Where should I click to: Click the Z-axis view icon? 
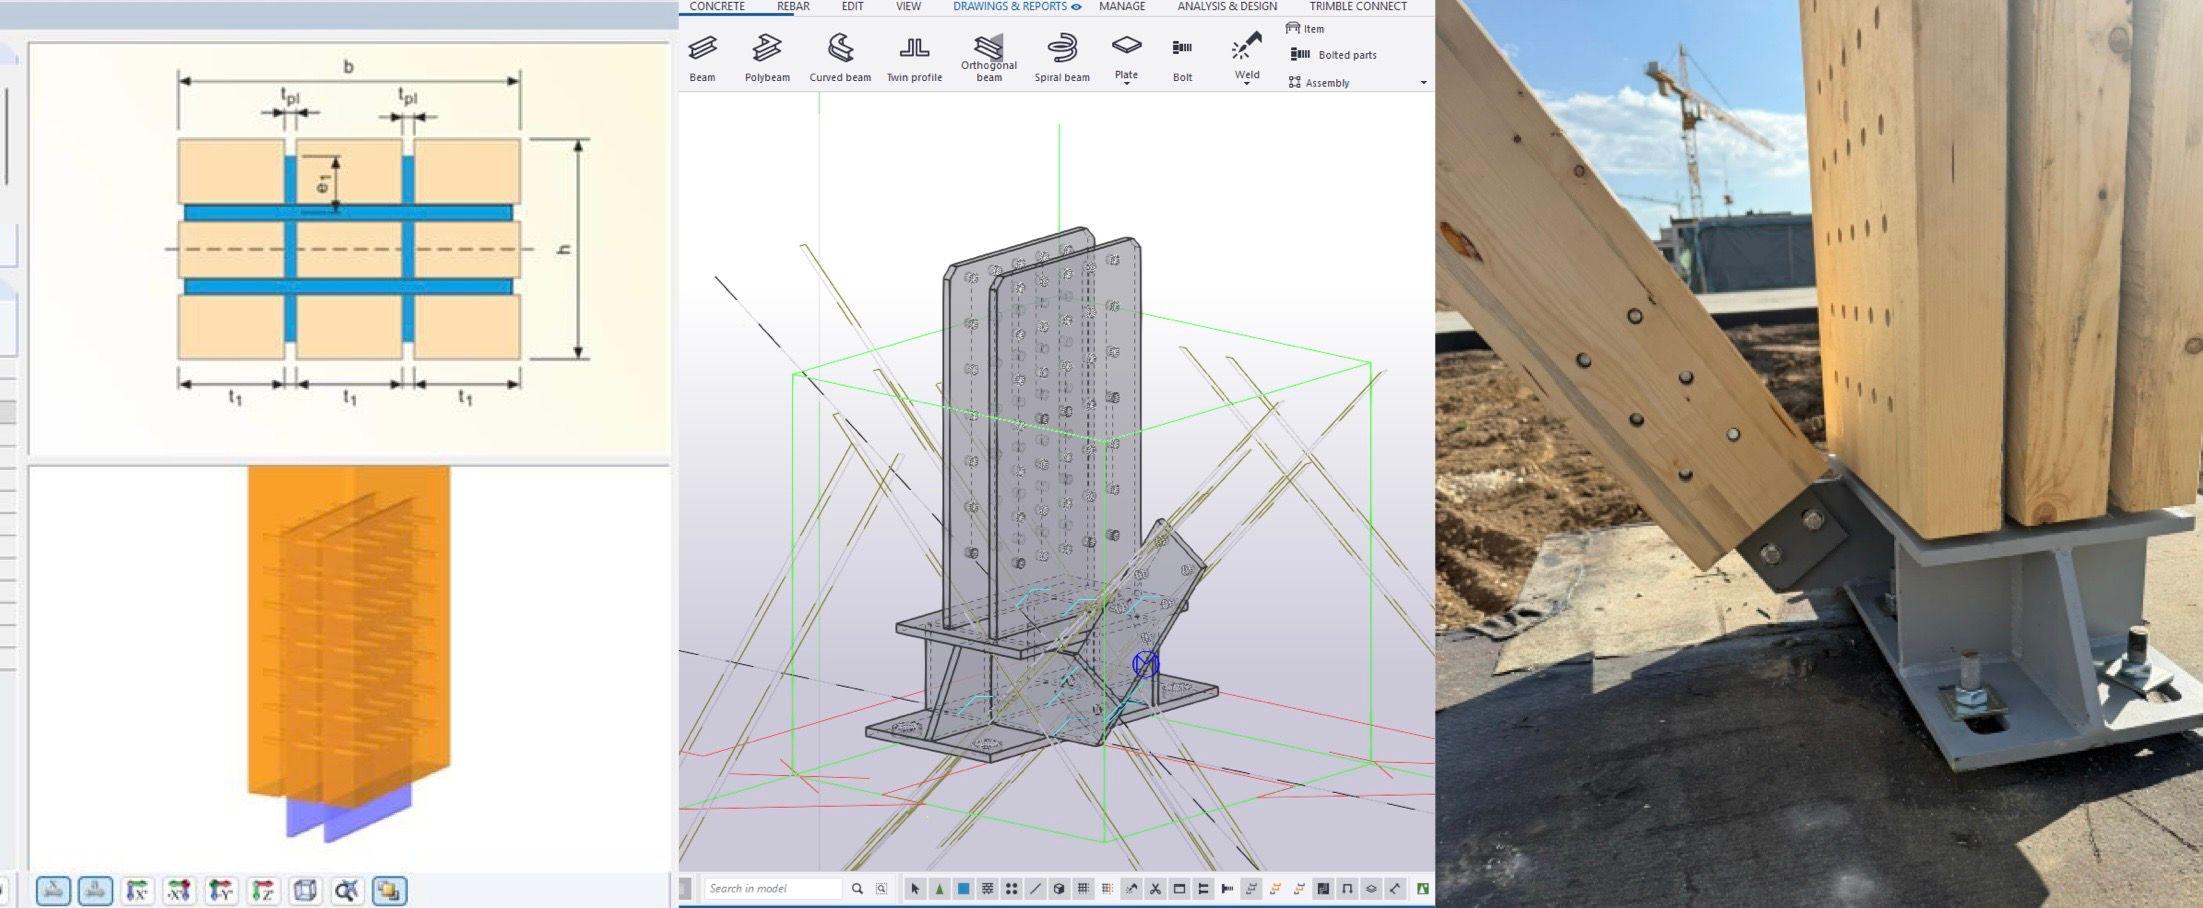pyautogui.click(x=263, y=890)
